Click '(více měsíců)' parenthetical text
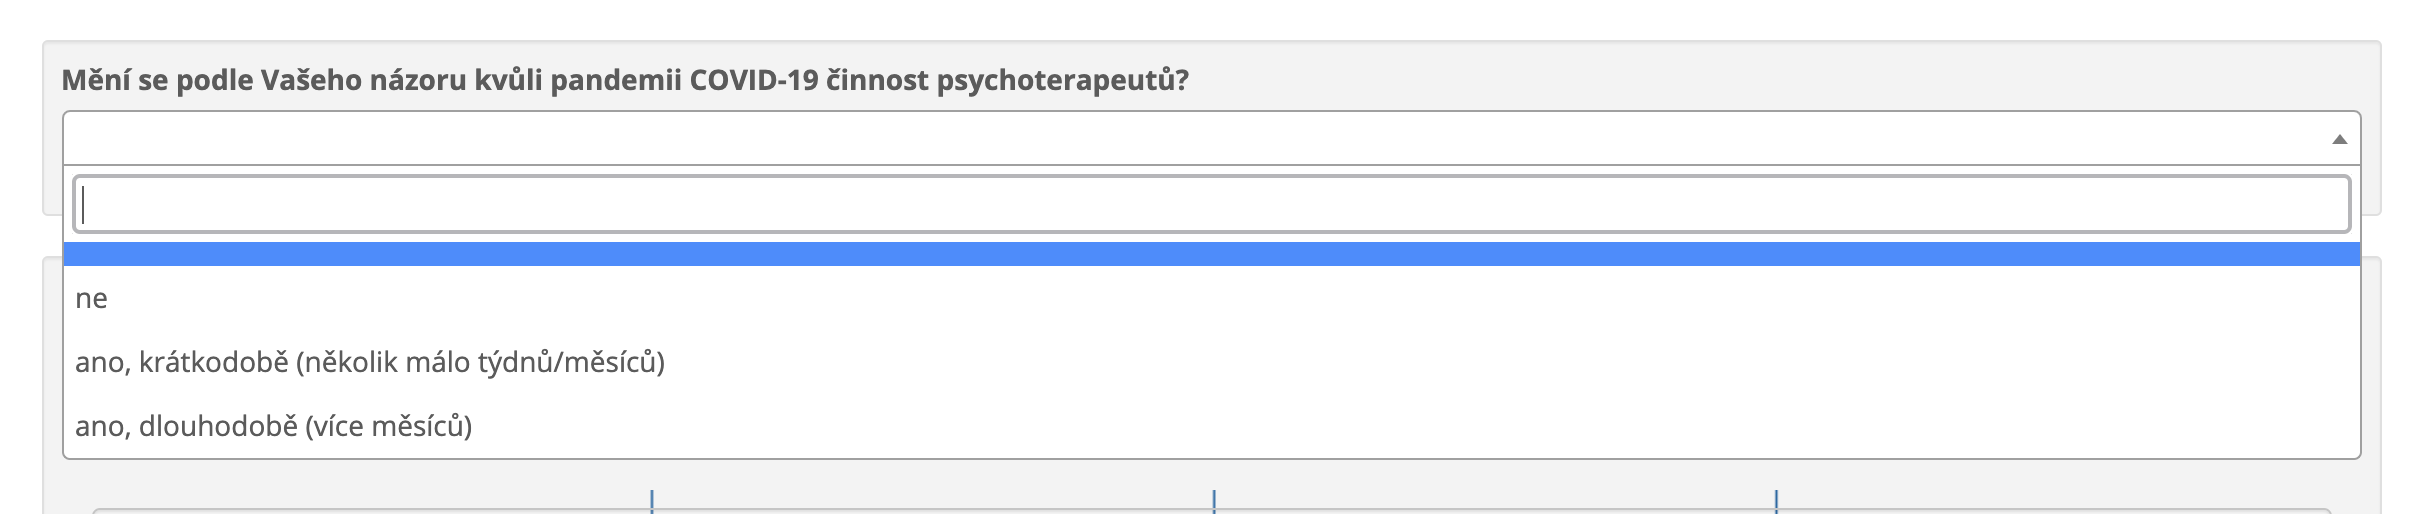This screenshot has width=2416, height=514. pos(388,427)
